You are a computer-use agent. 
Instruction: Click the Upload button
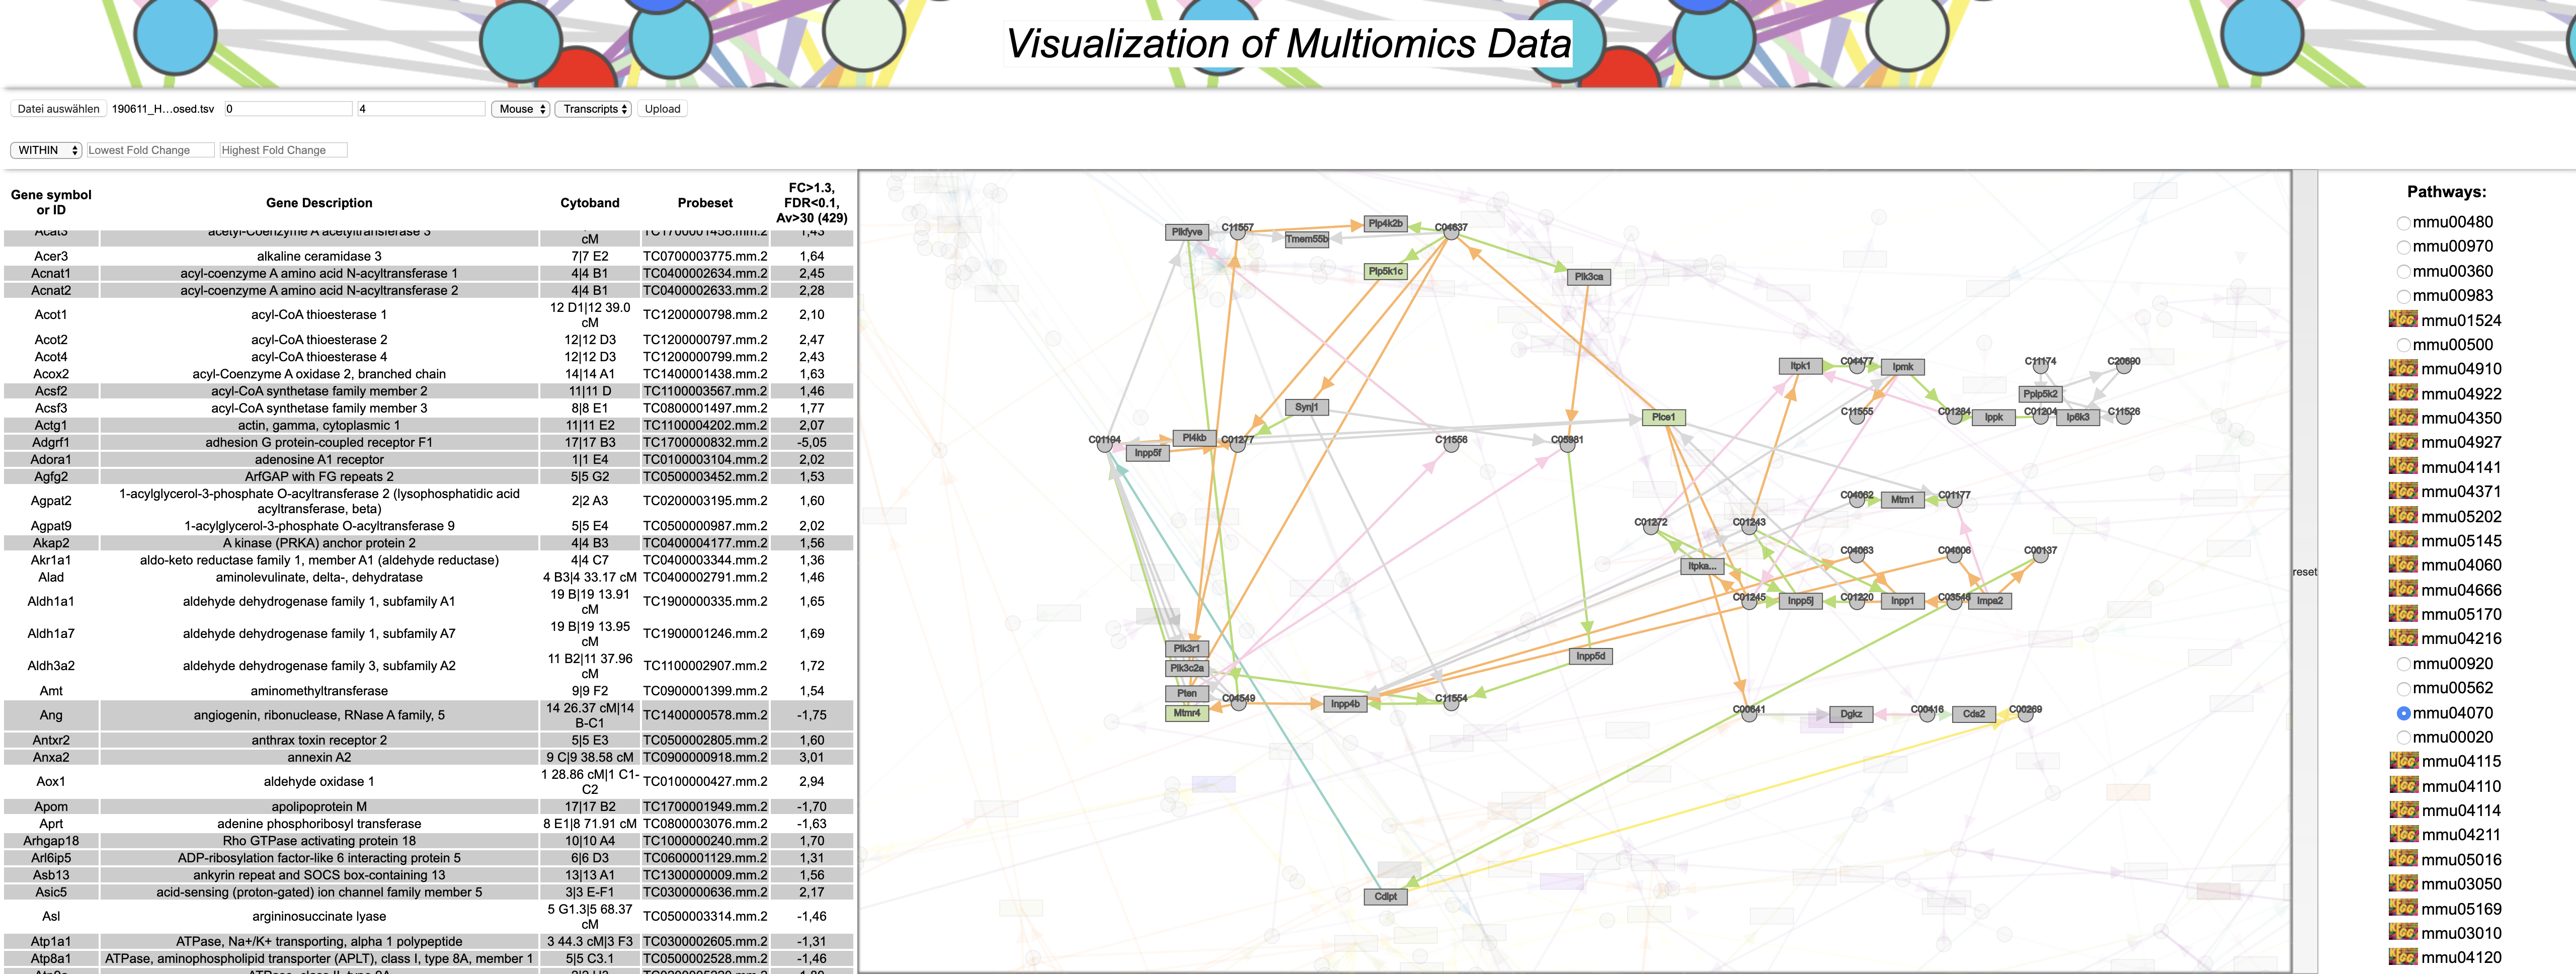(x=662, y=109)
